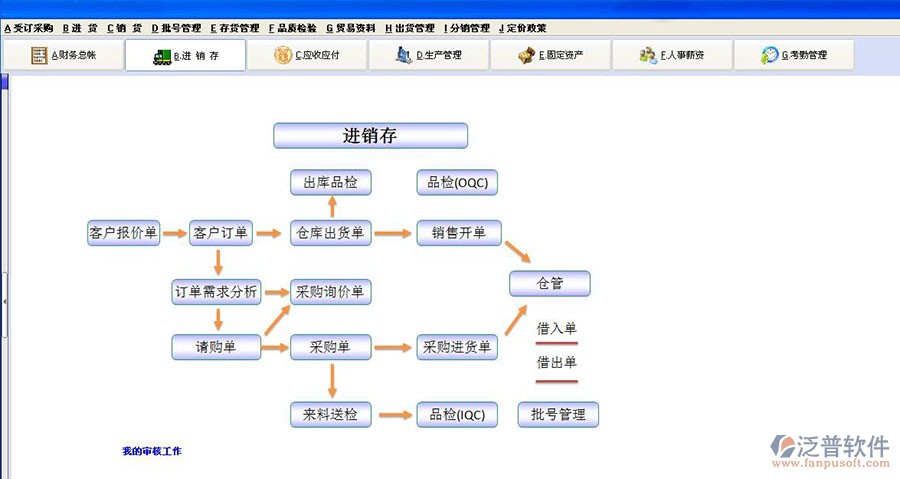Click the left panel collapse handle
The image size is (900, 479).
pyautogui.click(x=4, y=300)
